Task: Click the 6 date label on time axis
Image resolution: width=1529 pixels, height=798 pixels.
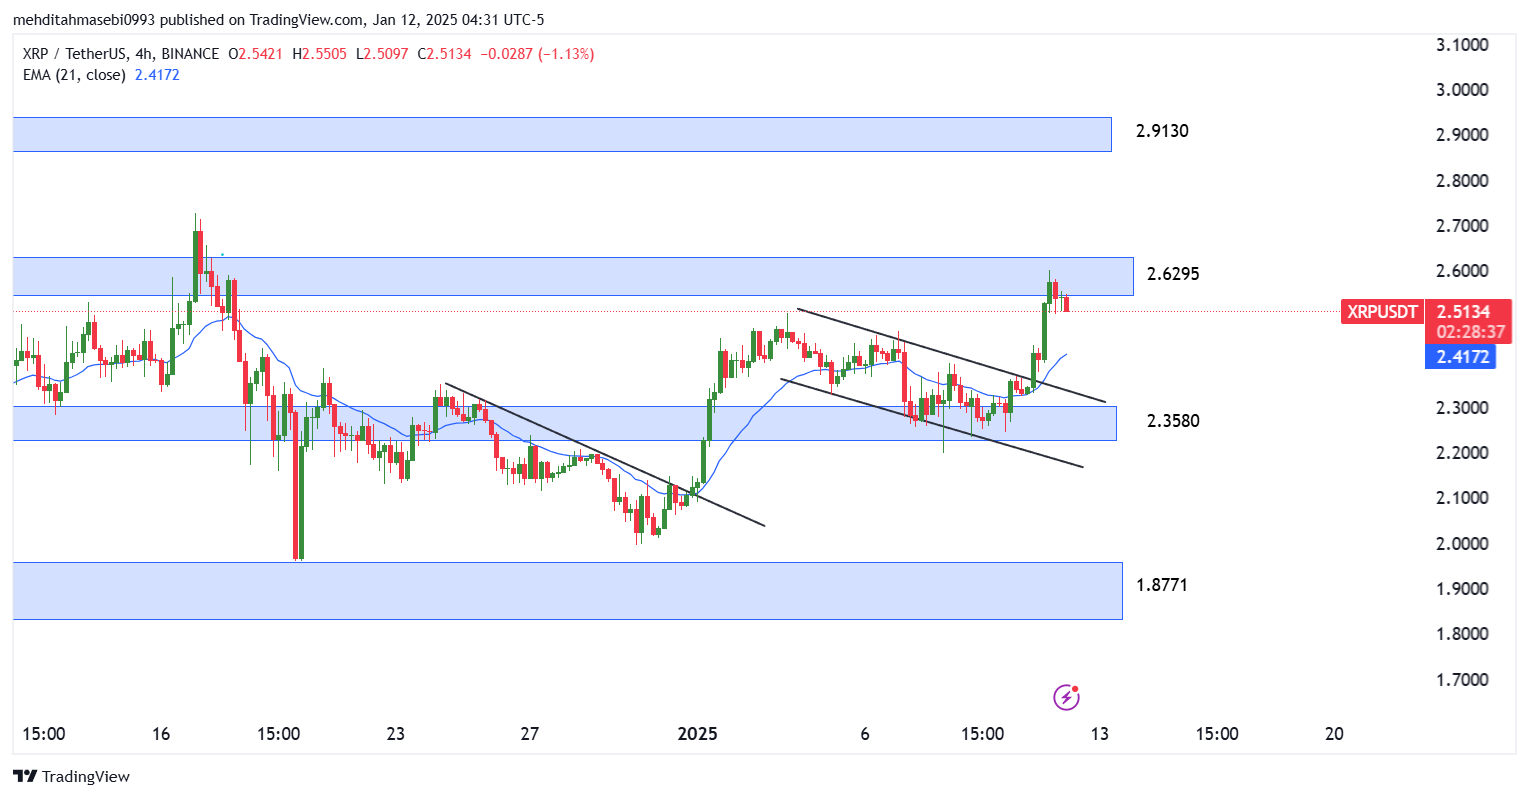Action: 865,734
